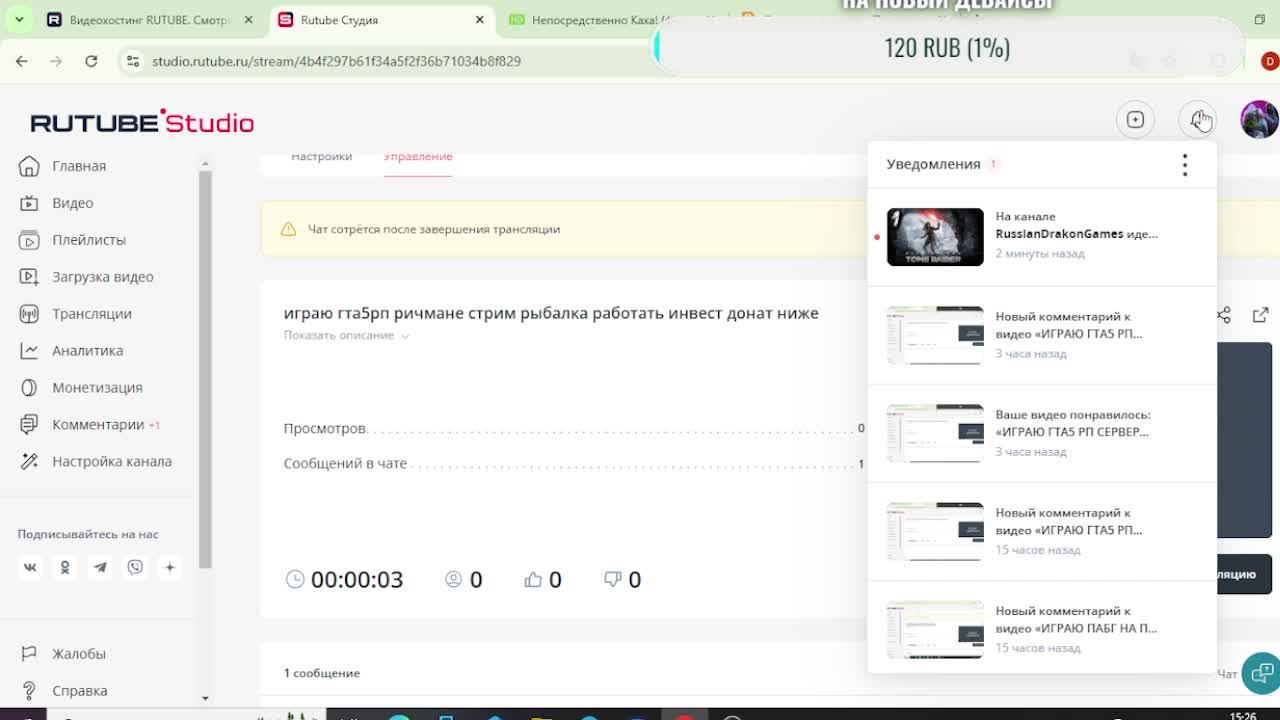This screenshot has height=720, width=1280.
Task: Close the Rutube Студия tab
Action: click(480, 20)
